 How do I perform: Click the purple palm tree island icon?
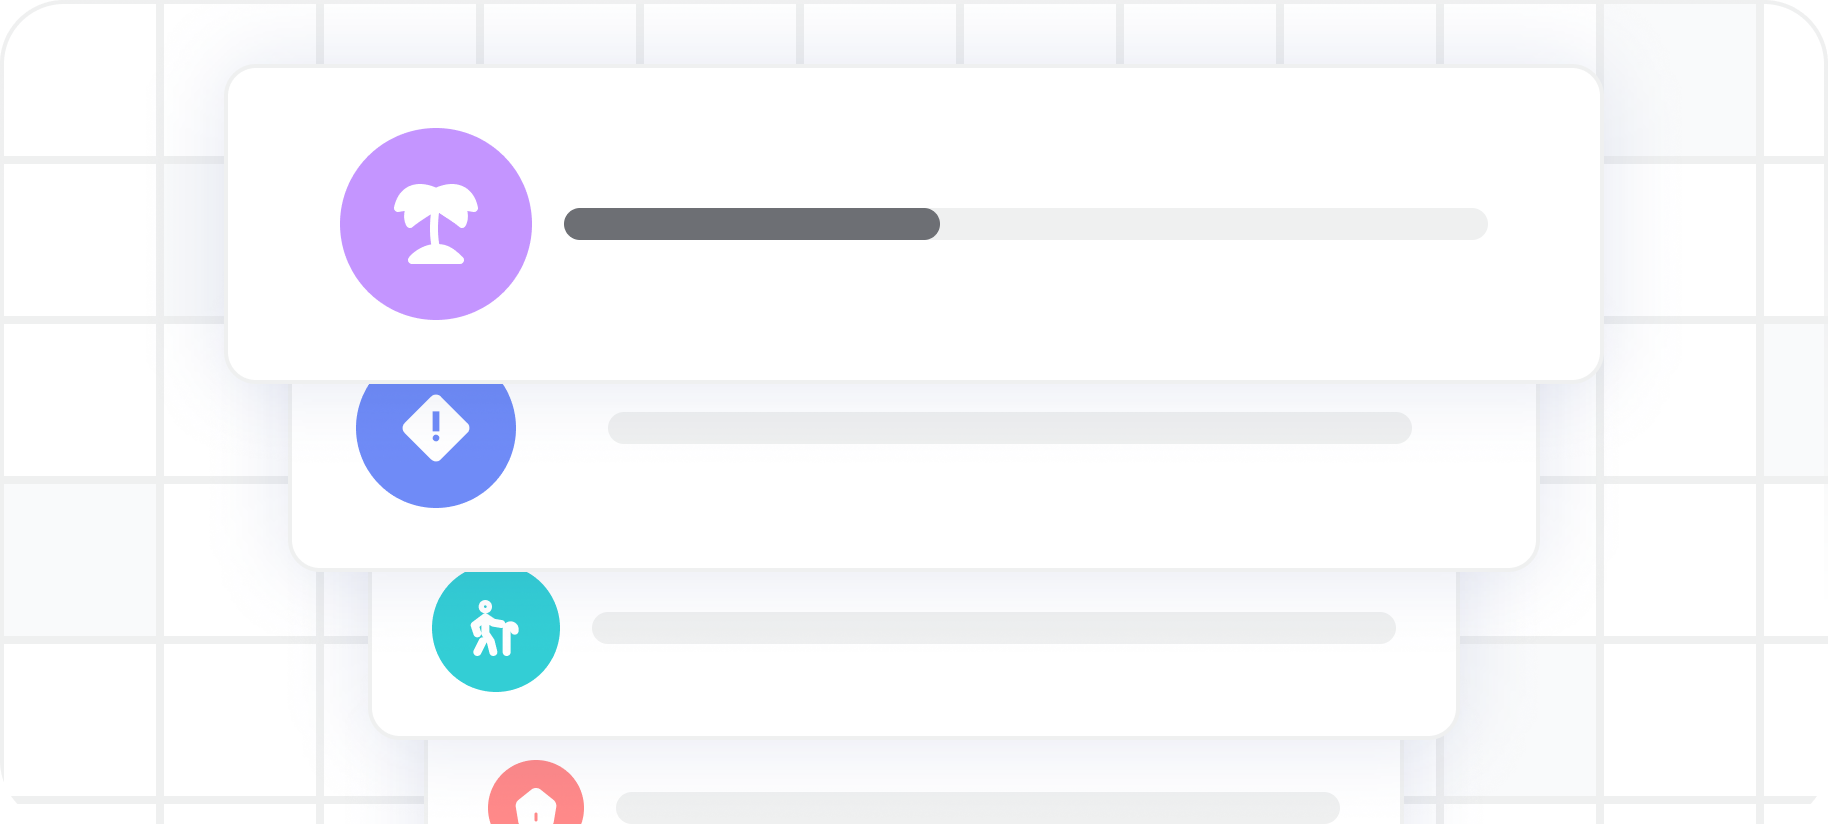point(436,224)
